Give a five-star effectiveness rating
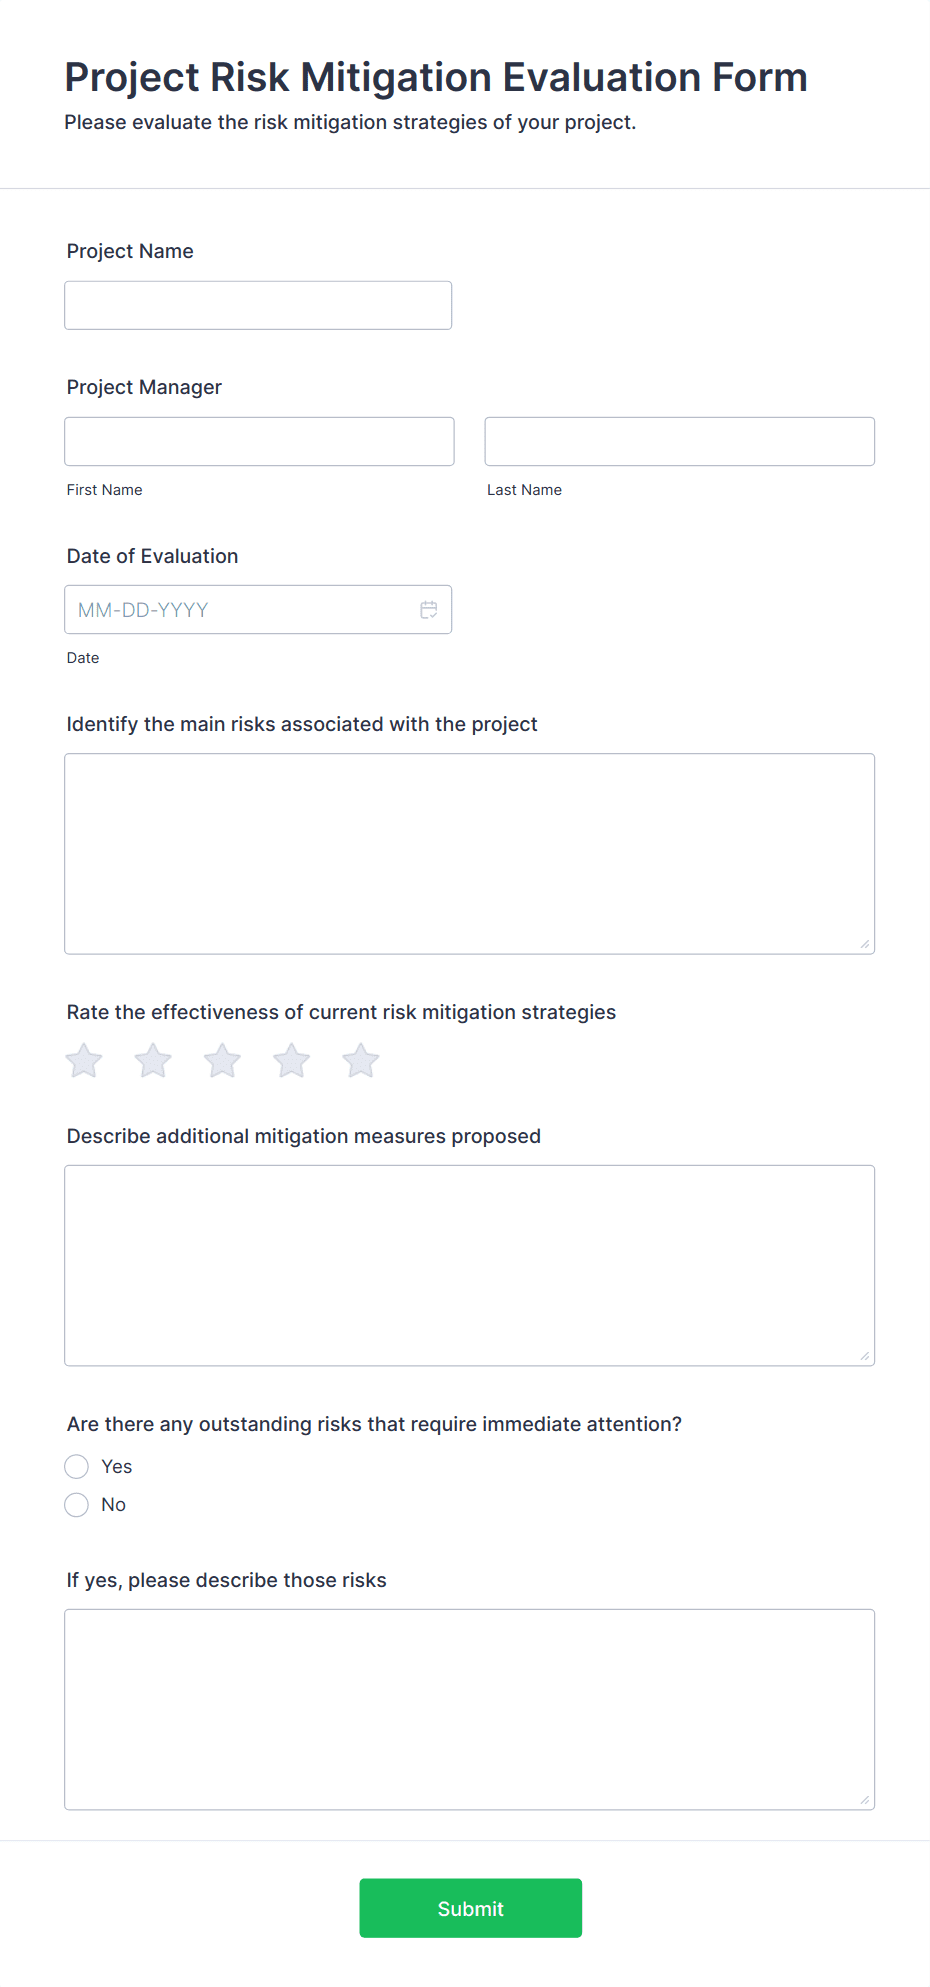 [x=361, y=1061]
